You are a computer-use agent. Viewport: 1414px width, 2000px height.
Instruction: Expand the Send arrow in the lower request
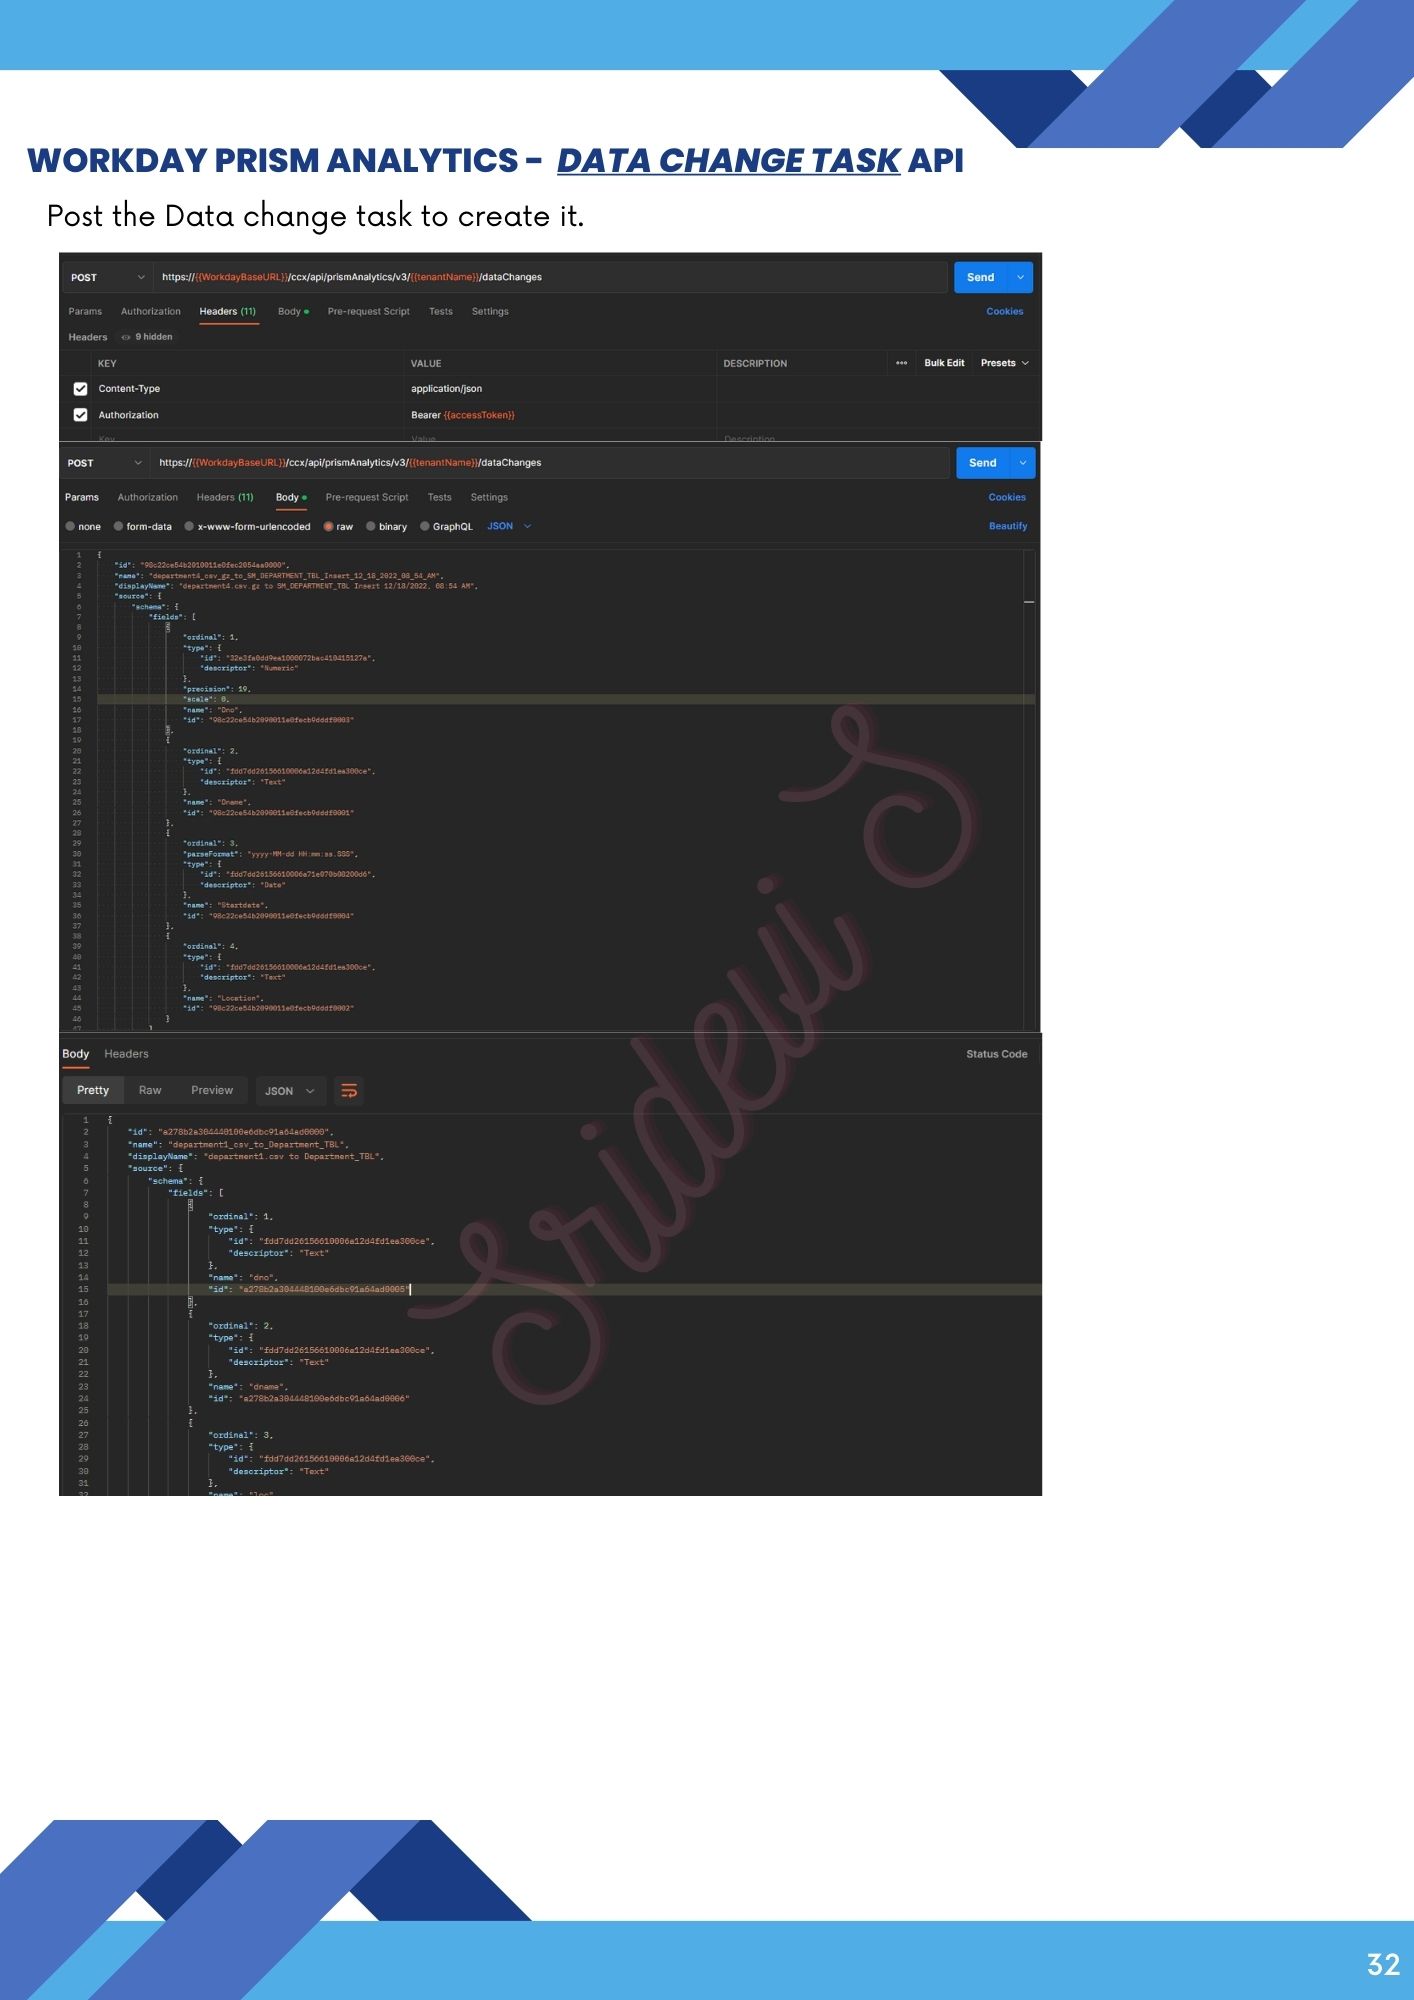coord(1023,463)
